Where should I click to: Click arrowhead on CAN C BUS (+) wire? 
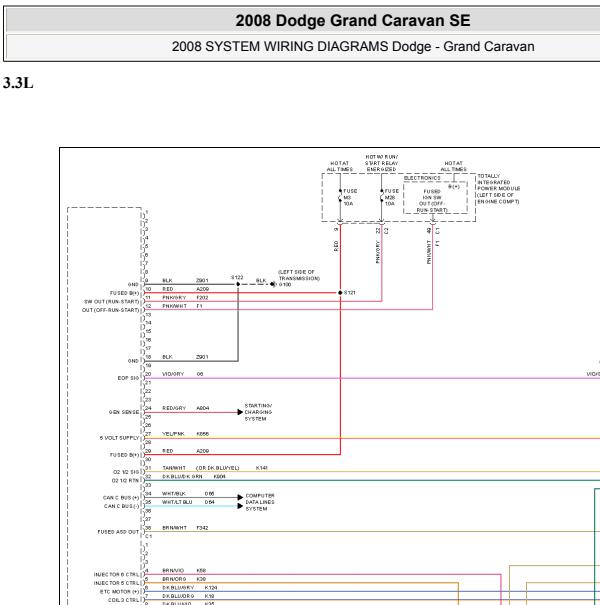pyautogui.click(x=240, y=497)
